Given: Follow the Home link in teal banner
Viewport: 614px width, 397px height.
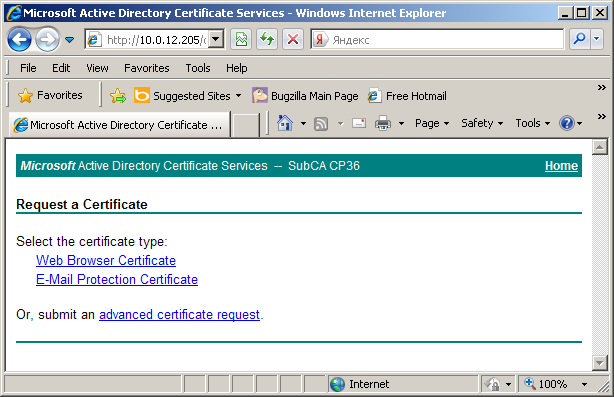Looking at the screenshot, I should (561, 166).
